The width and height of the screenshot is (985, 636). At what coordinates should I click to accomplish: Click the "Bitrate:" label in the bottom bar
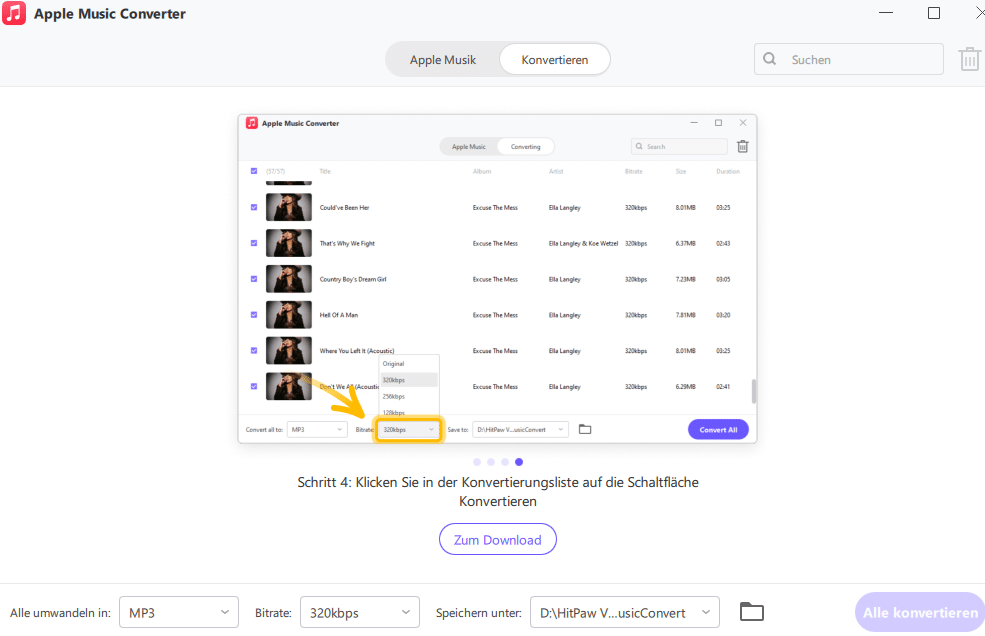tap(273, 613)
